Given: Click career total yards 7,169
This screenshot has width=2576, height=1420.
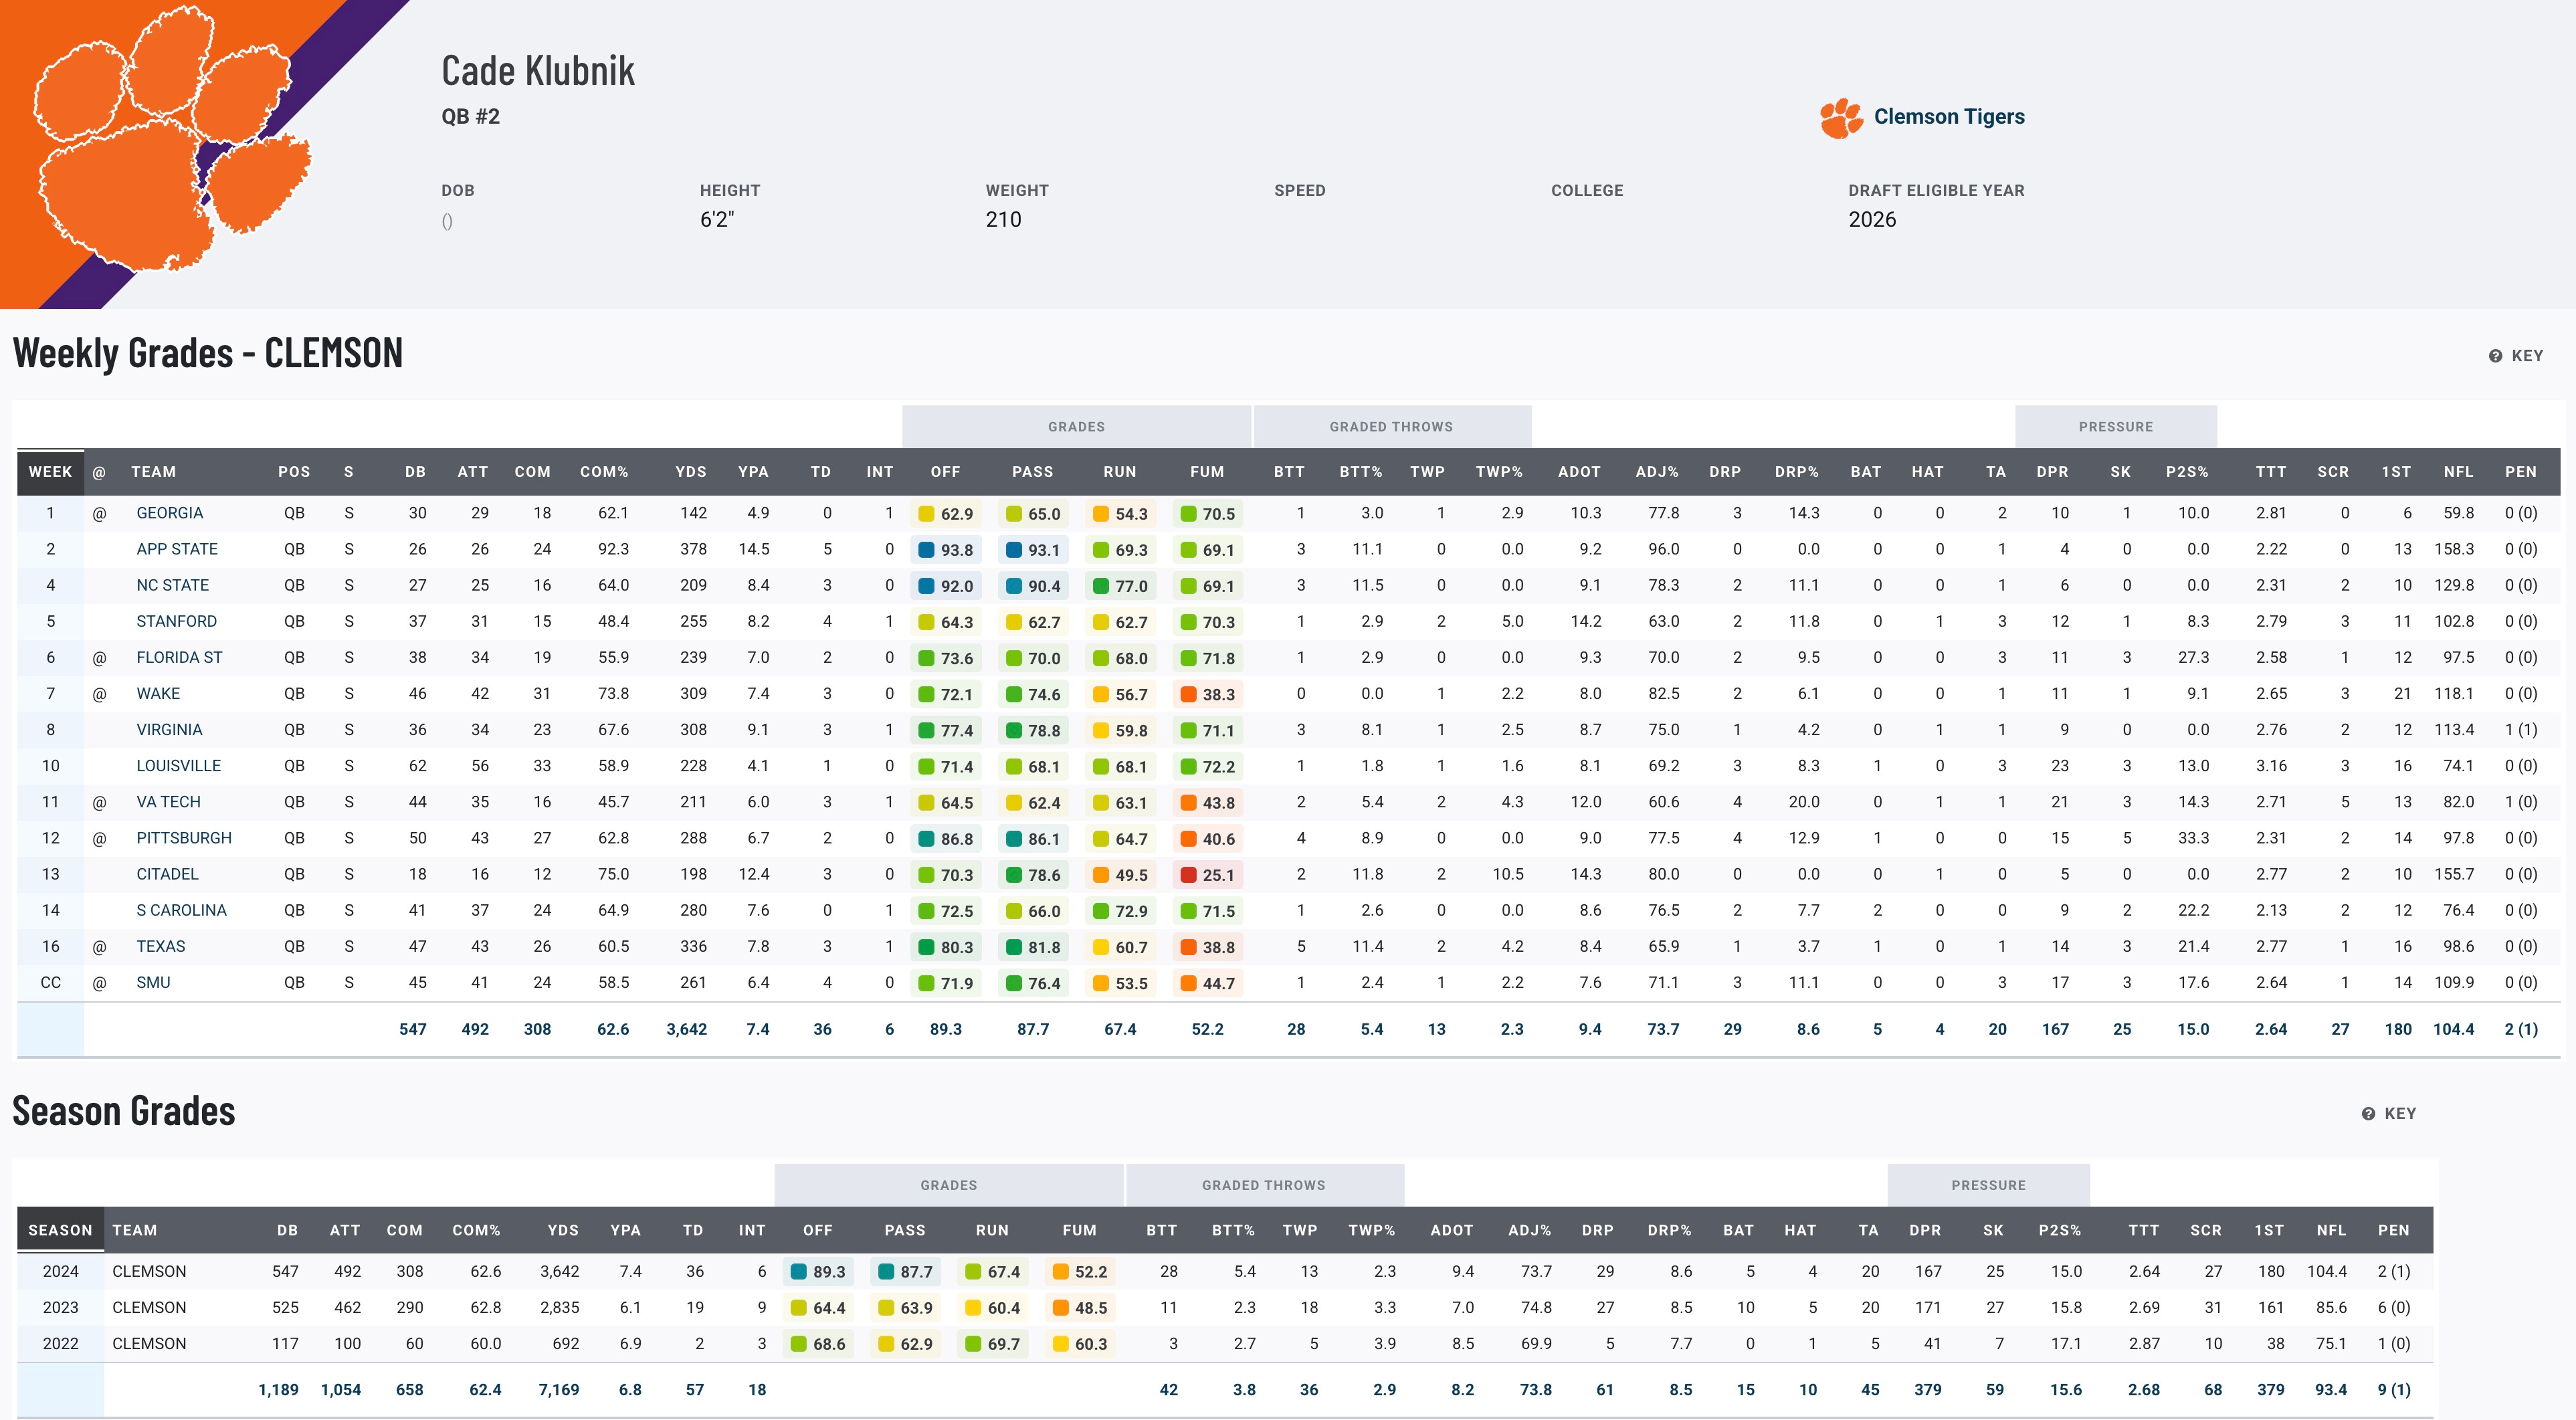Looking at the screenshot, I should coord(559,1390).
